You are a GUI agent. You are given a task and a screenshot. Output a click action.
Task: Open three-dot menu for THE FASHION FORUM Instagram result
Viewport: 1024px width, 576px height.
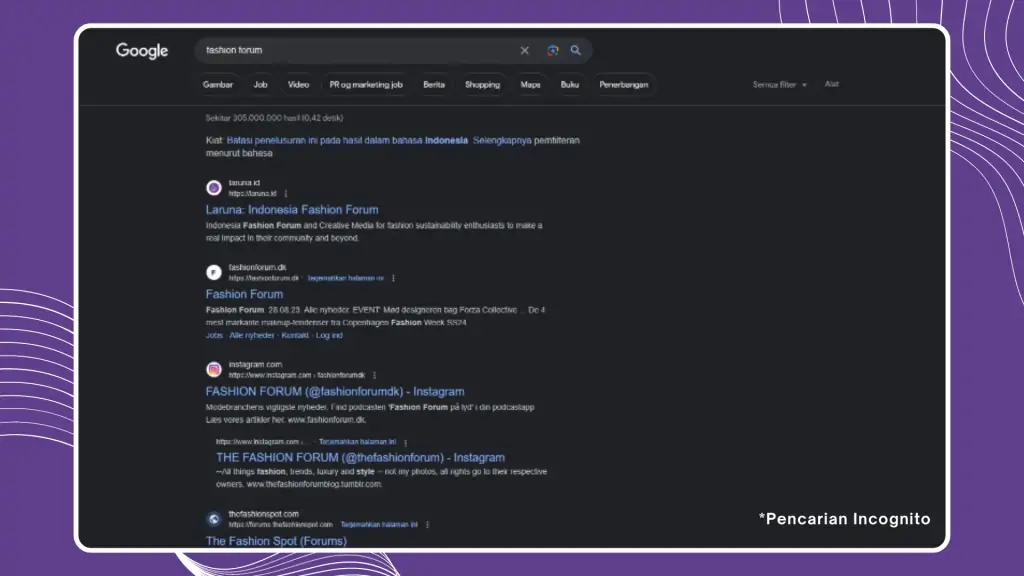(x=406, y=442)
